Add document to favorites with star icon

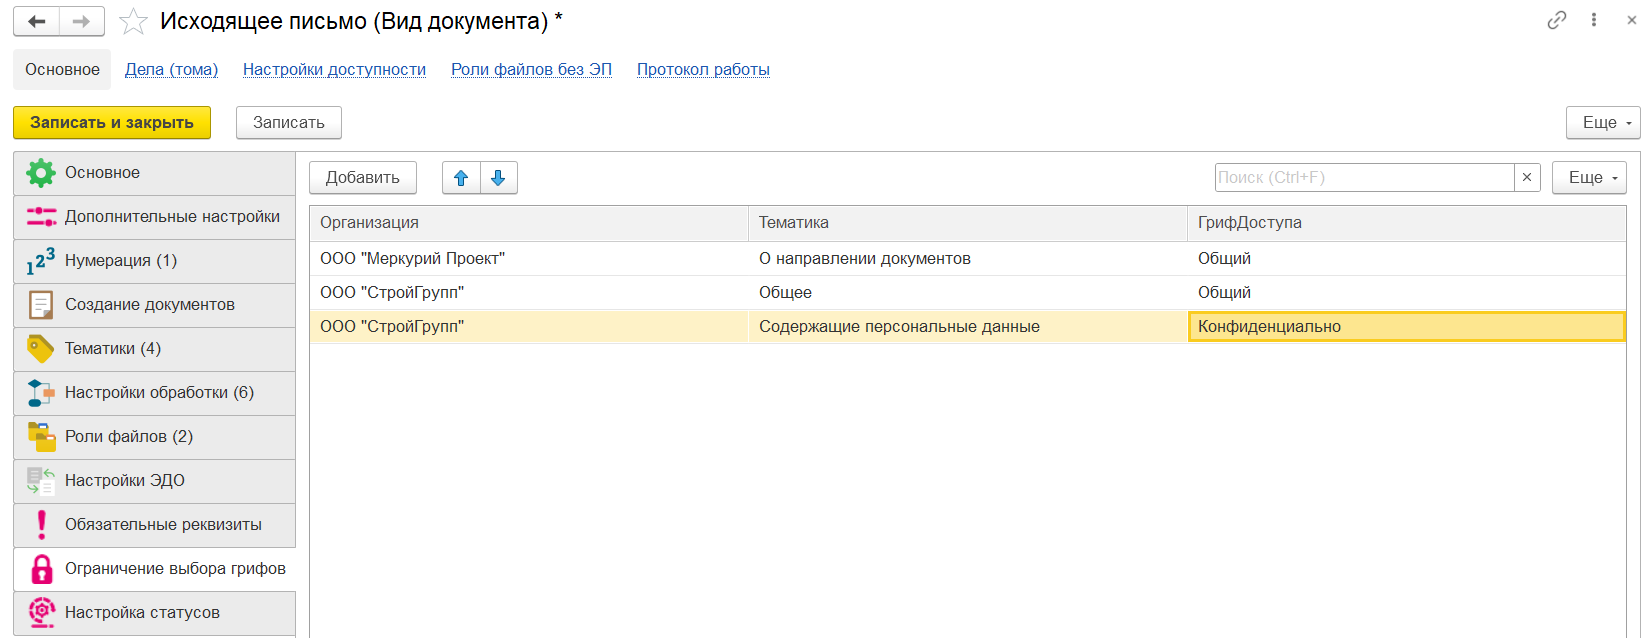(133, 21)
